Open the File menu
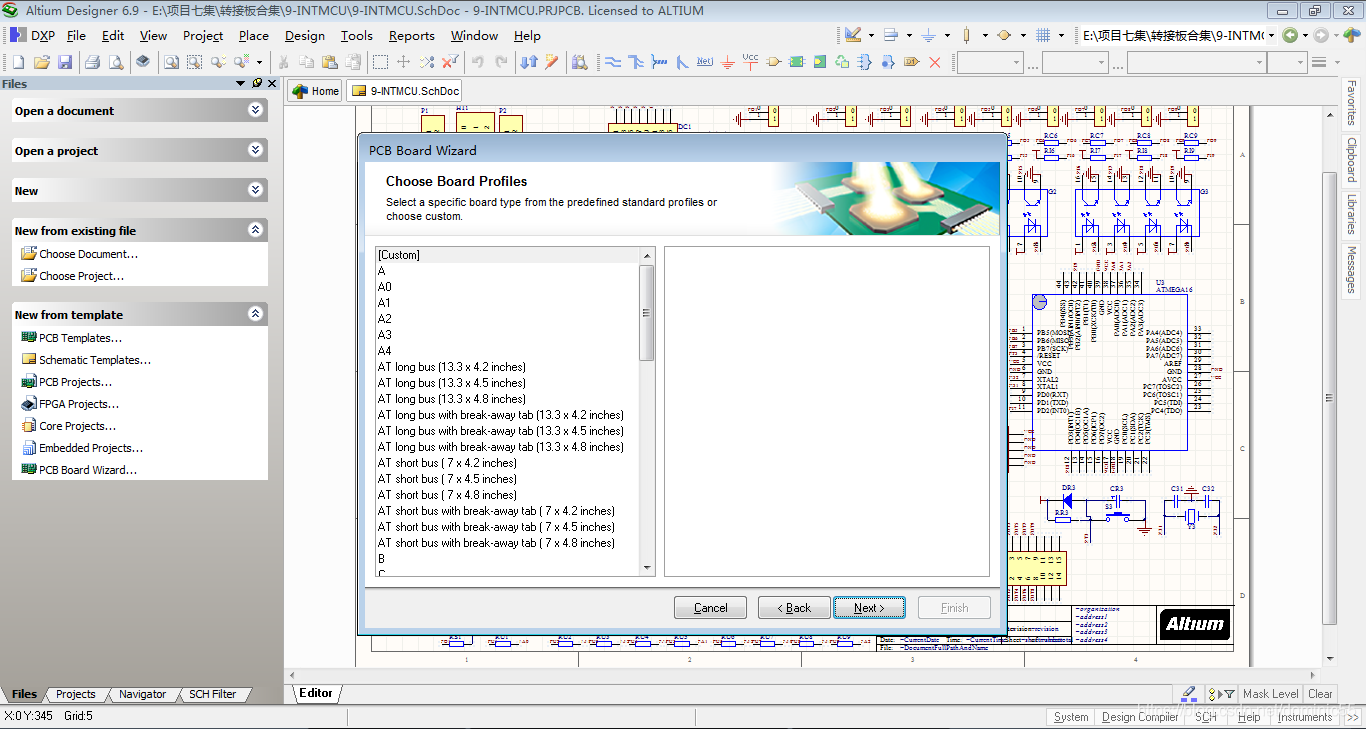This screenshot has height=729, width=1366. [76, 35]
